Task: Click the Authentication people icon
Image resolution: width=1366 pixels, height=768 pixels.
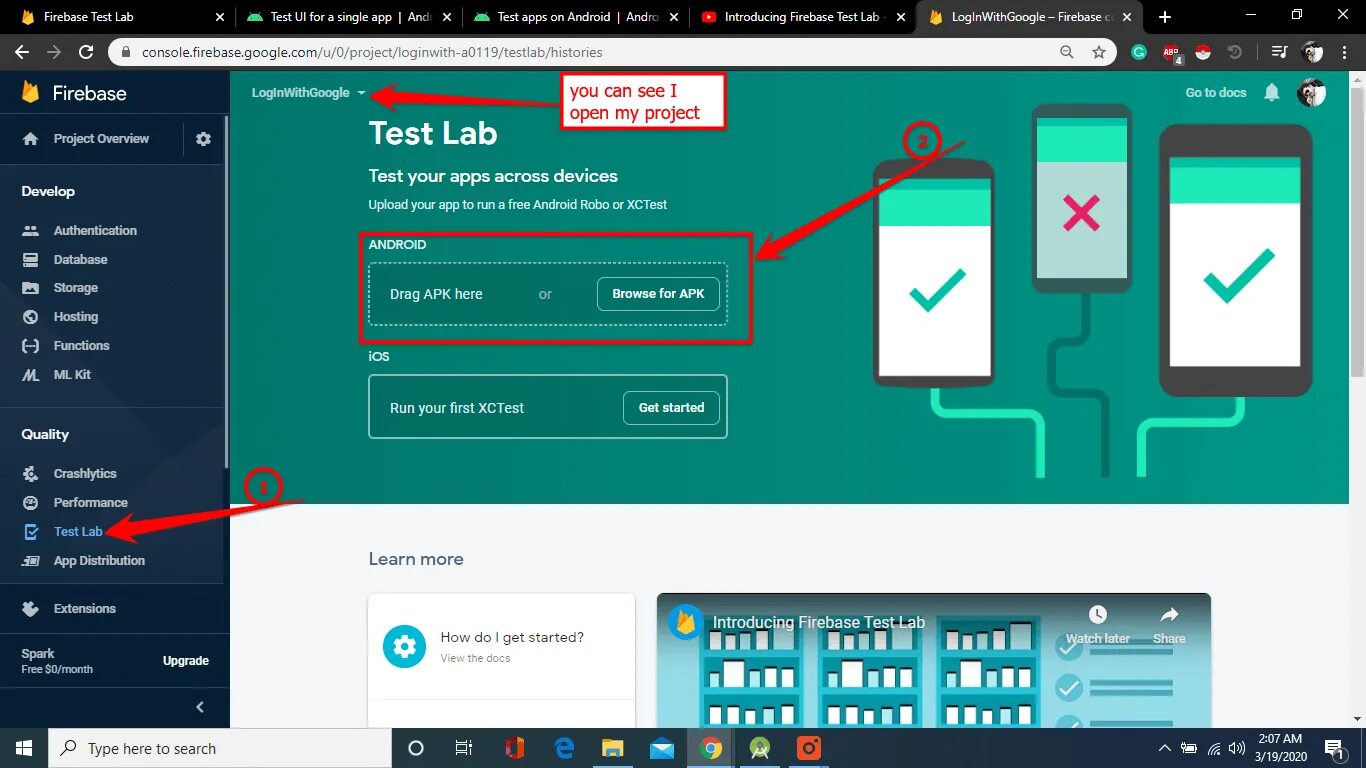Action: click(31, 230)
